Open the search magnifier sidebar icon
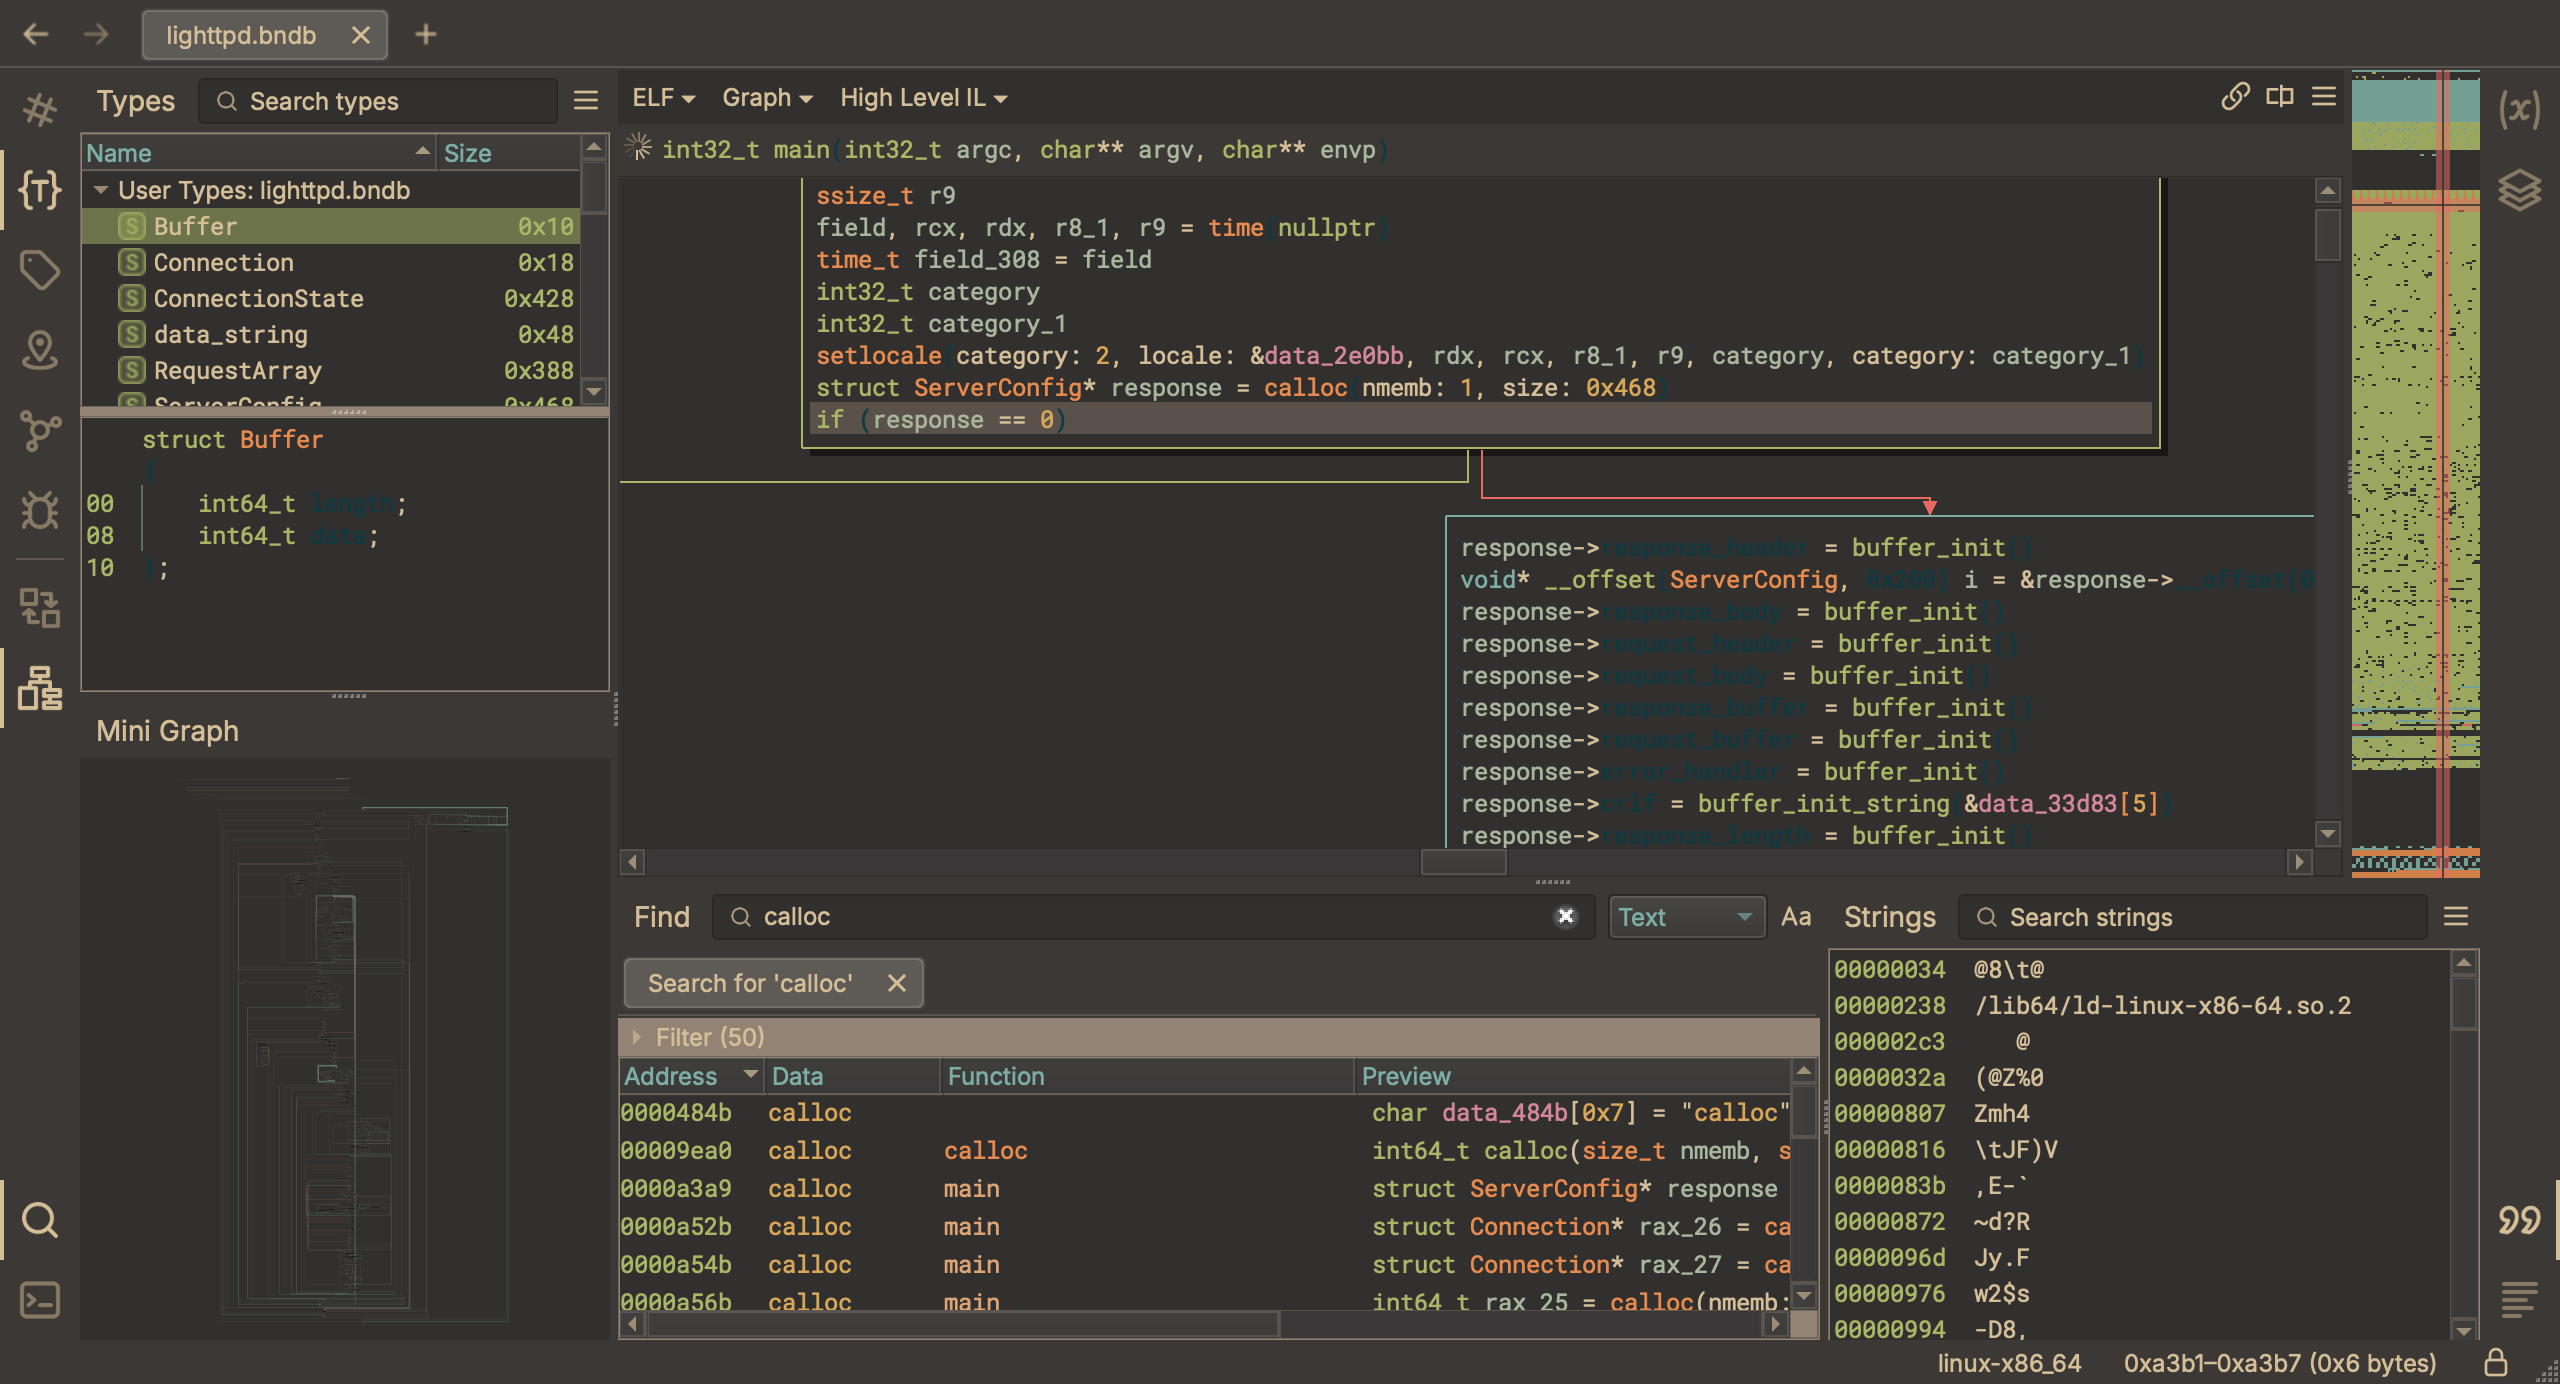Image resolution: width=2560 pixels, height=1384 pixels. point(40,1219)
